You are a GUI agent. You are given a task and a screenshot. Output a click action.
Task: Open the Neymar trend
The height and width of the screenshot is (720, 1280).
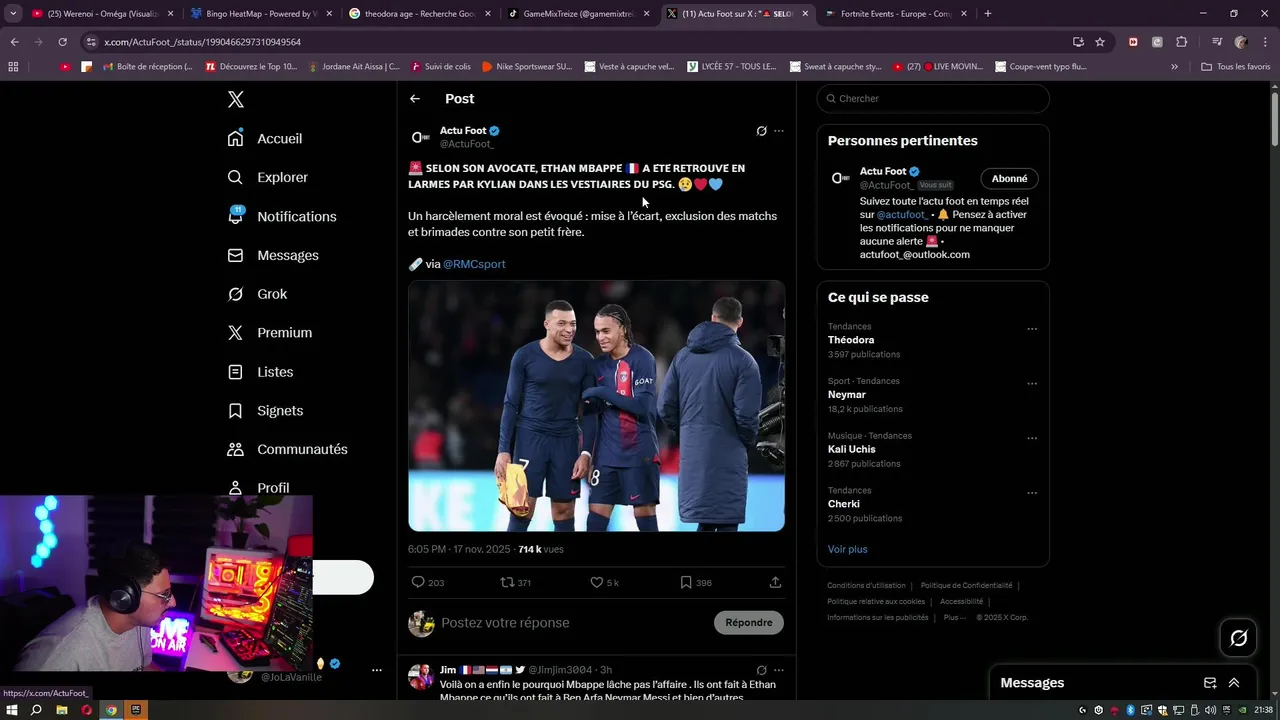click(x=847, y=395)
